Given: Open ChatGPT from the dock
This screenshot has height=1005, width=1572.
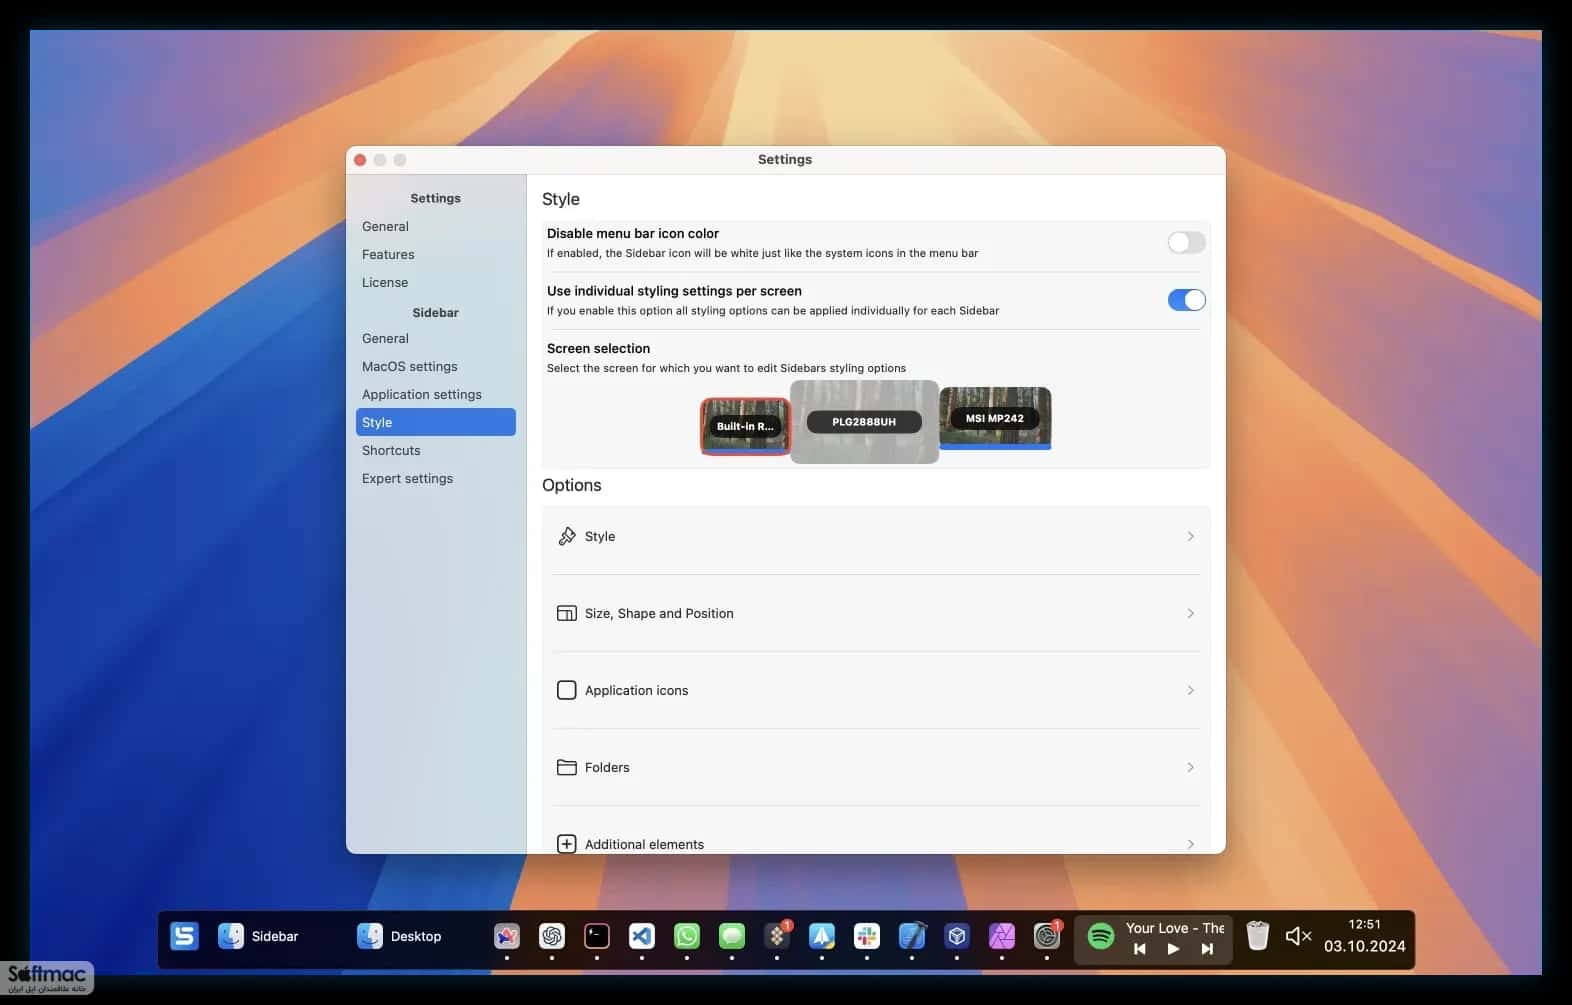Looking at the screenshot, I should click(x=552, y=936).
